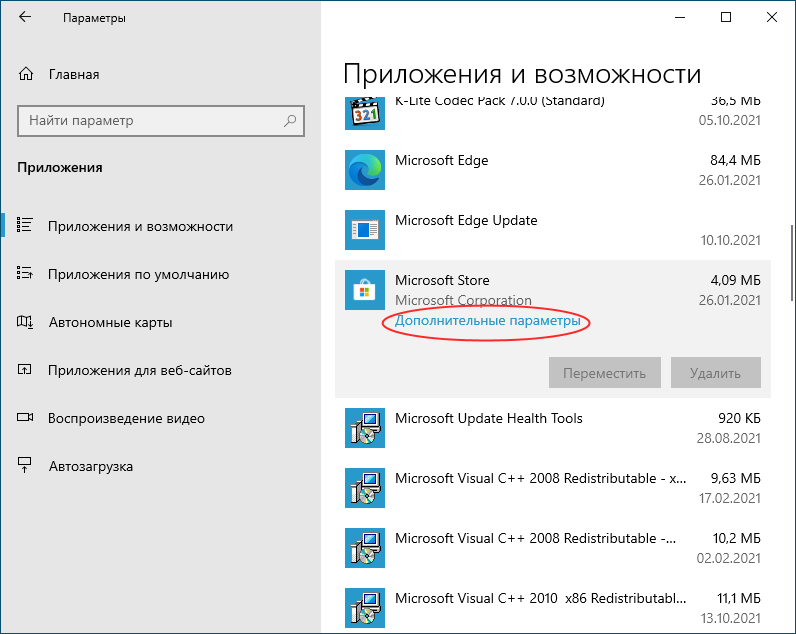The height and width of the screenshot is (634, 796).
Task: Click the 28.08.2021 install date
Action: click(x=728, y=438)
